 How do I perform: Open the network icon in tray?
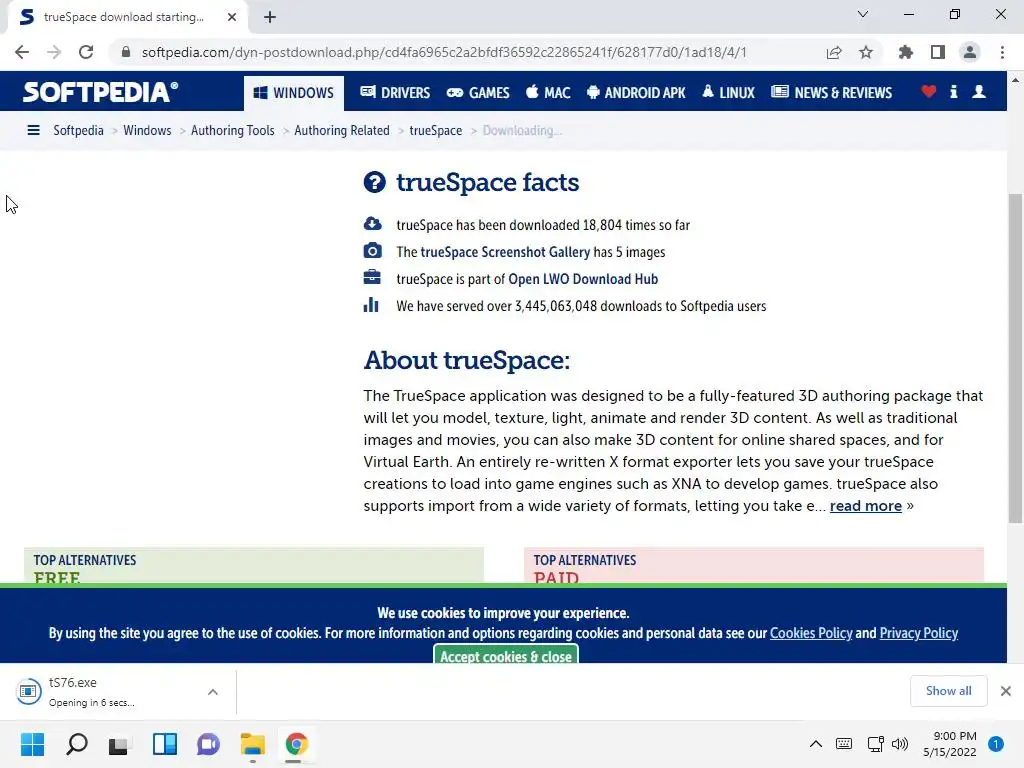(875, 744)
